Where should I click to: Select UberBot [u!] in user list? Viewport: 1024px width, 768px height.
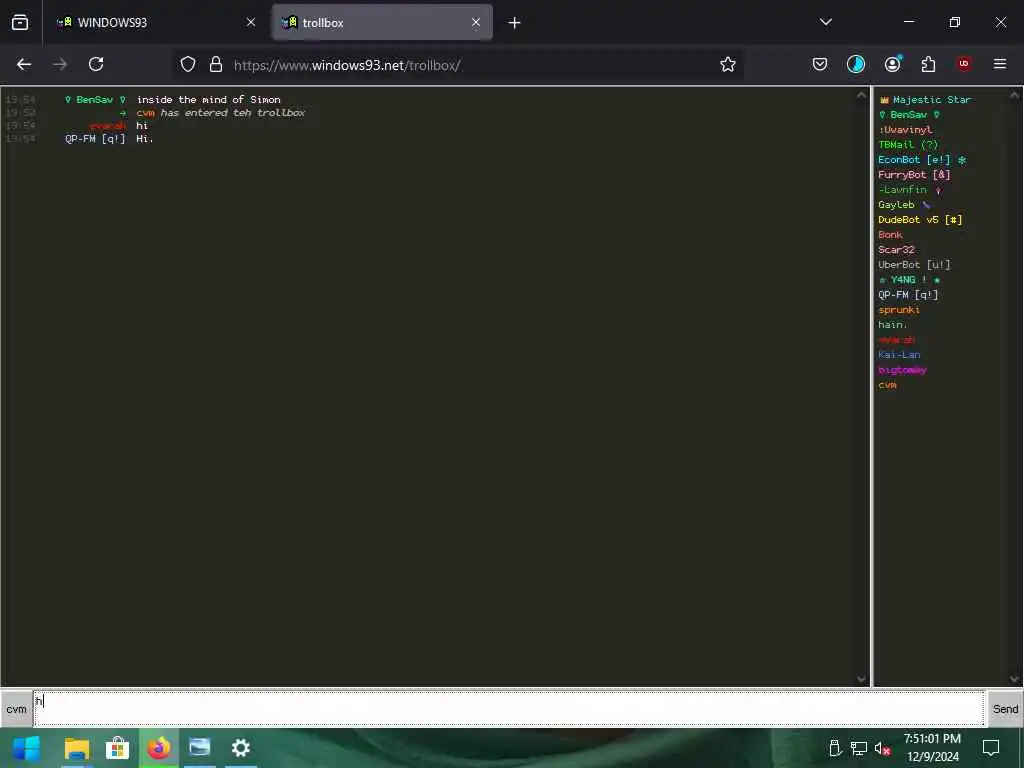tap(914, 265)
